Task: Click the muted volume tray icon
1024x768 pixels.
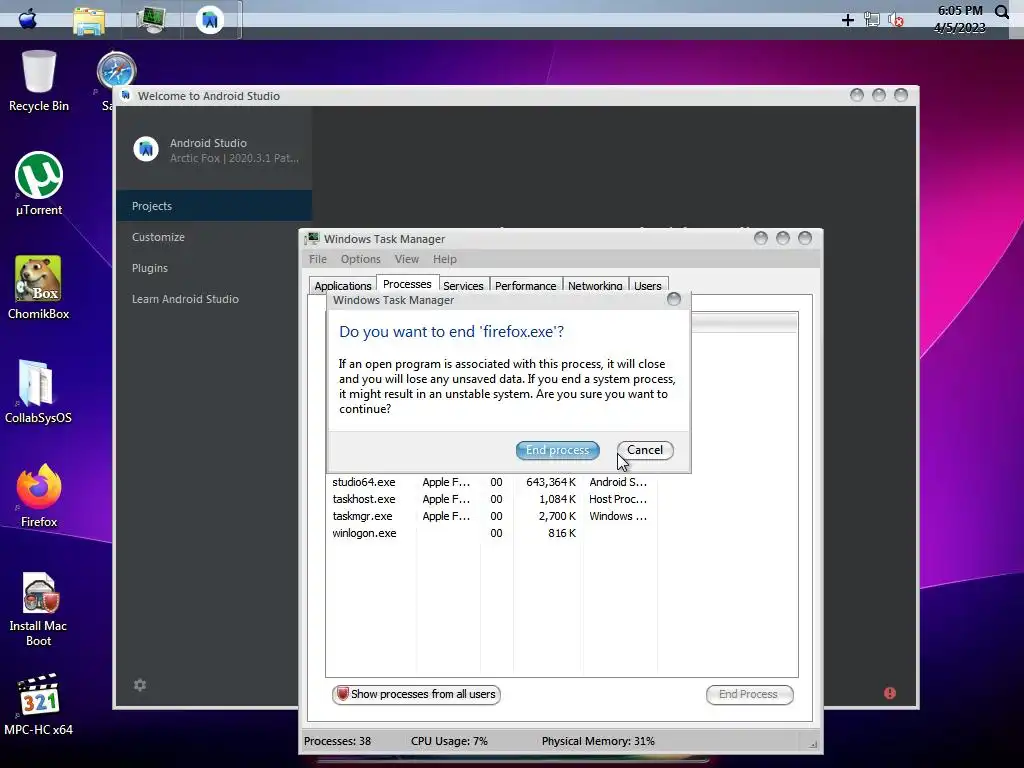Action: [895, 20]
